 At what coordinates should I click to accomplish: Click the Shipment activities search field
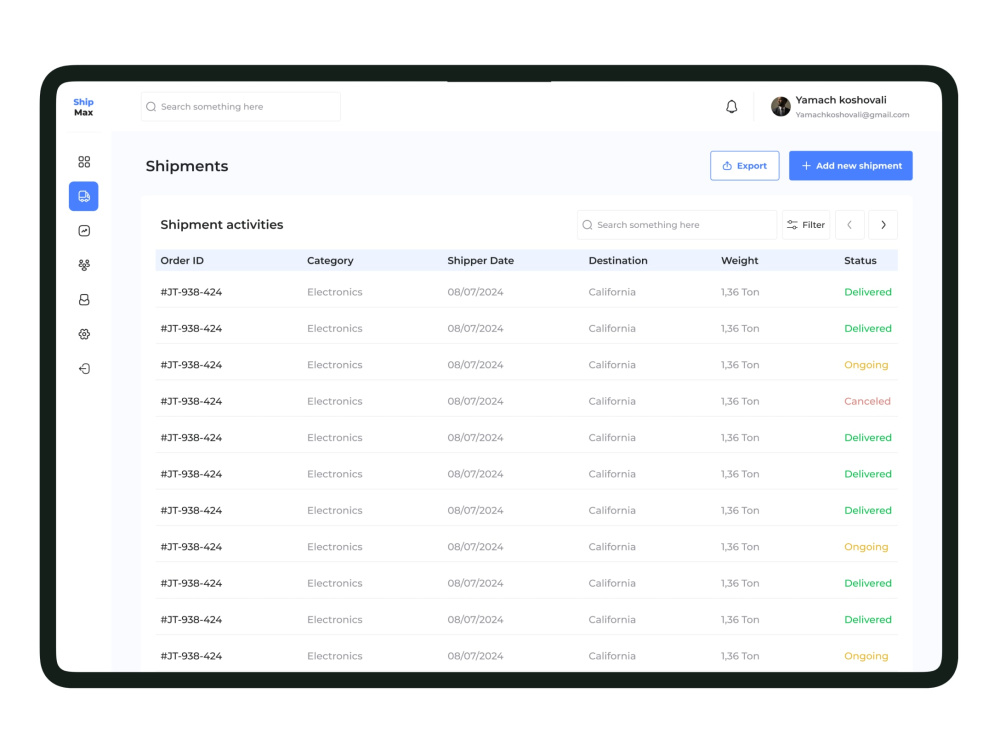677,225
